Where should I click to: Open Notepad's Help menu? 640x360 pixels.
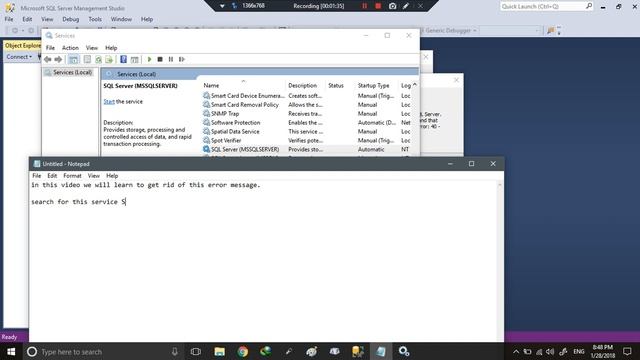point(112,176)
